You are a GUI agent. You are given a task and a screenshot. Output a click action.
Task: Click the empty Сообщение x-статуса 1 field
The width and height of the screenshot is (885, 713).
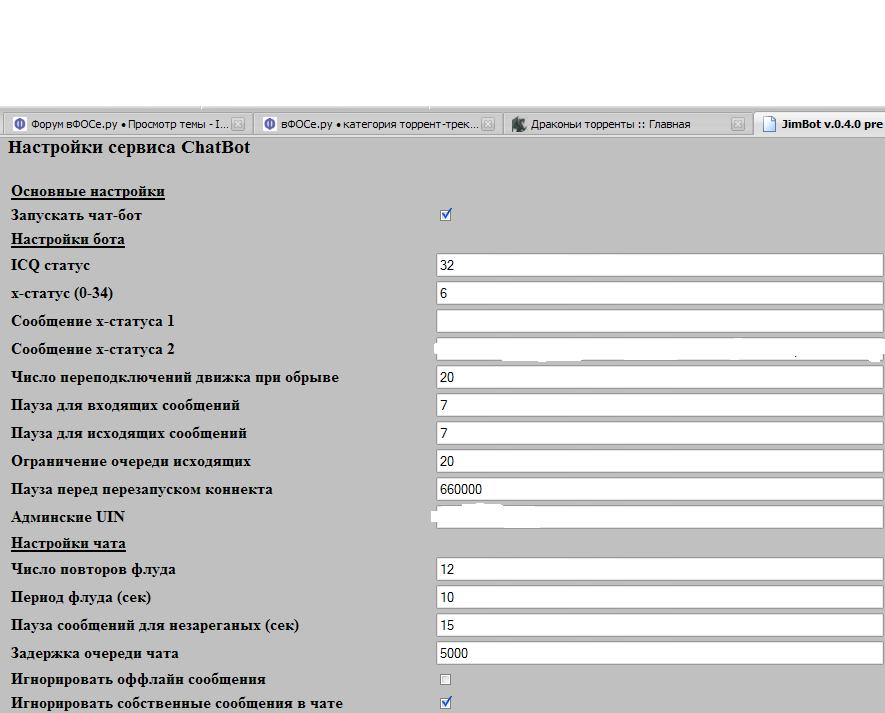(659, 321)
